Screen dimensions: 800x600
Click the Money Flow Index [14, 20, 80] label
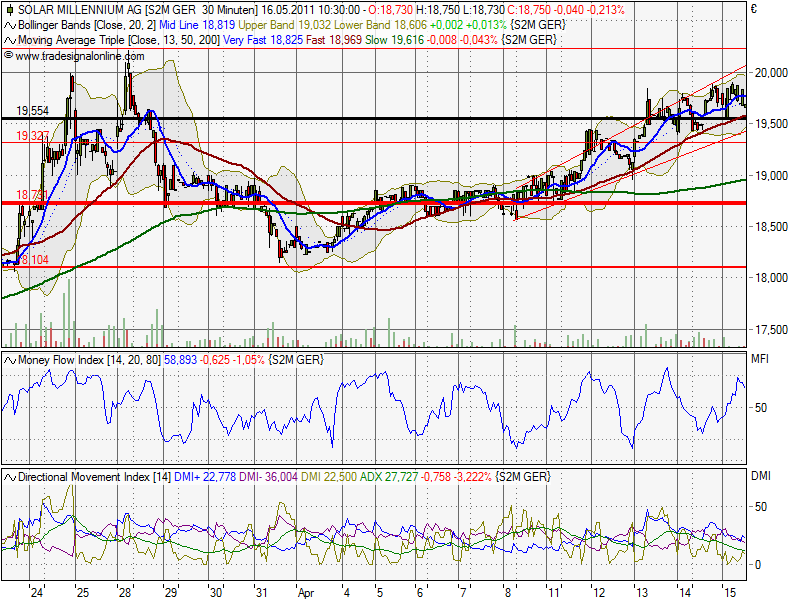coord(89,360)
